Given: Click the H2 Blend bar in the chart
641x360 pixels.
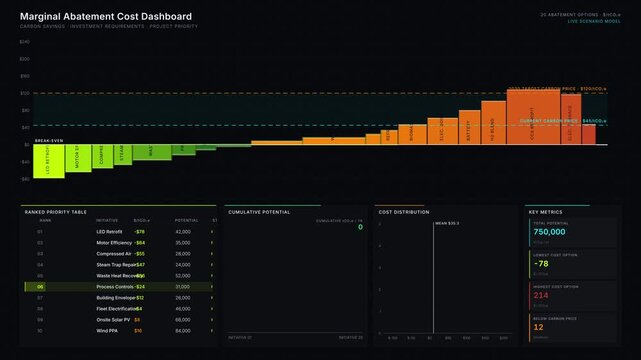Looking at the screenshot, I should click(493, 123).
